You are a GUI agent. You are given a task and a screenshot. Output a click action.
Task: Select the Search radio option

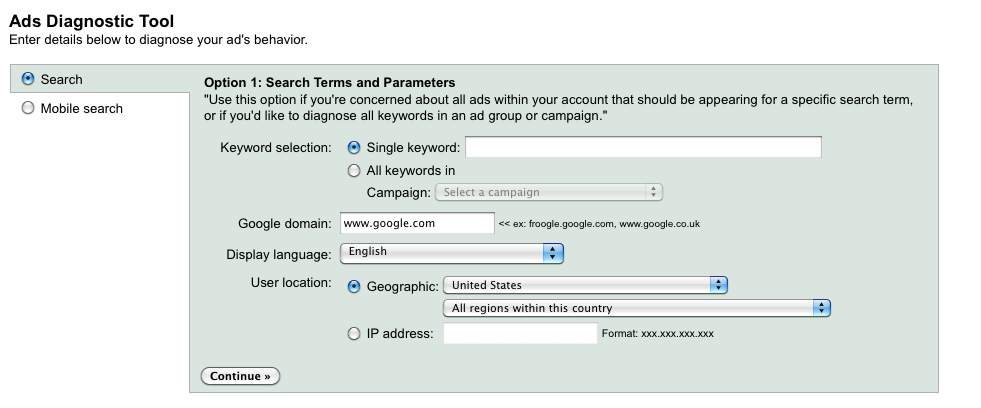pos(28,79)
